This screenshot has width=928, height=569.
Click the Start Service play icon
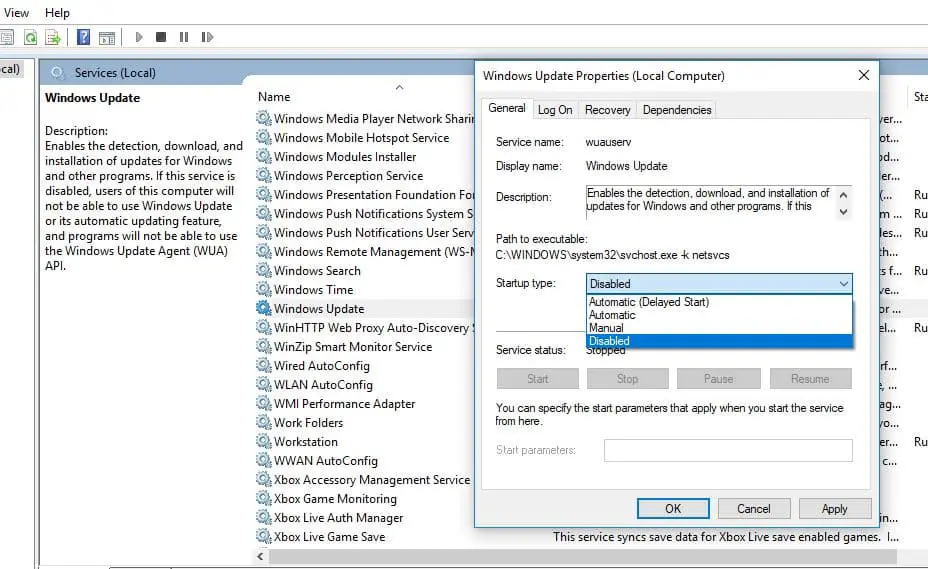(x=139, y=37)
